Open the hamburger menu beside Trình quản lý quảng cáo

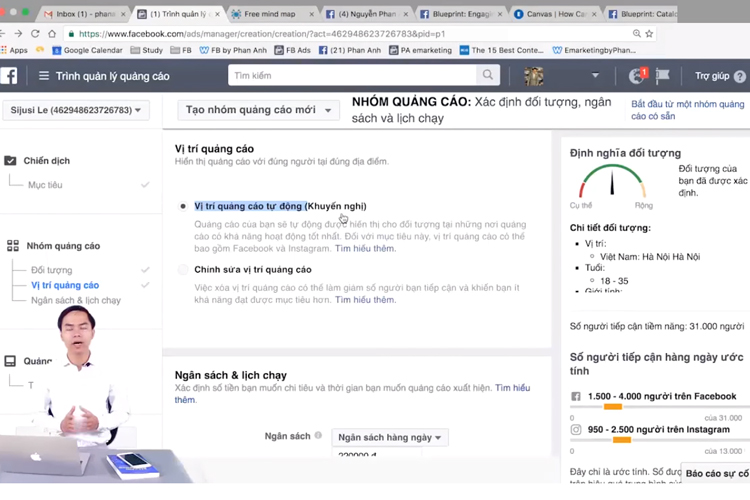[43, 76]
